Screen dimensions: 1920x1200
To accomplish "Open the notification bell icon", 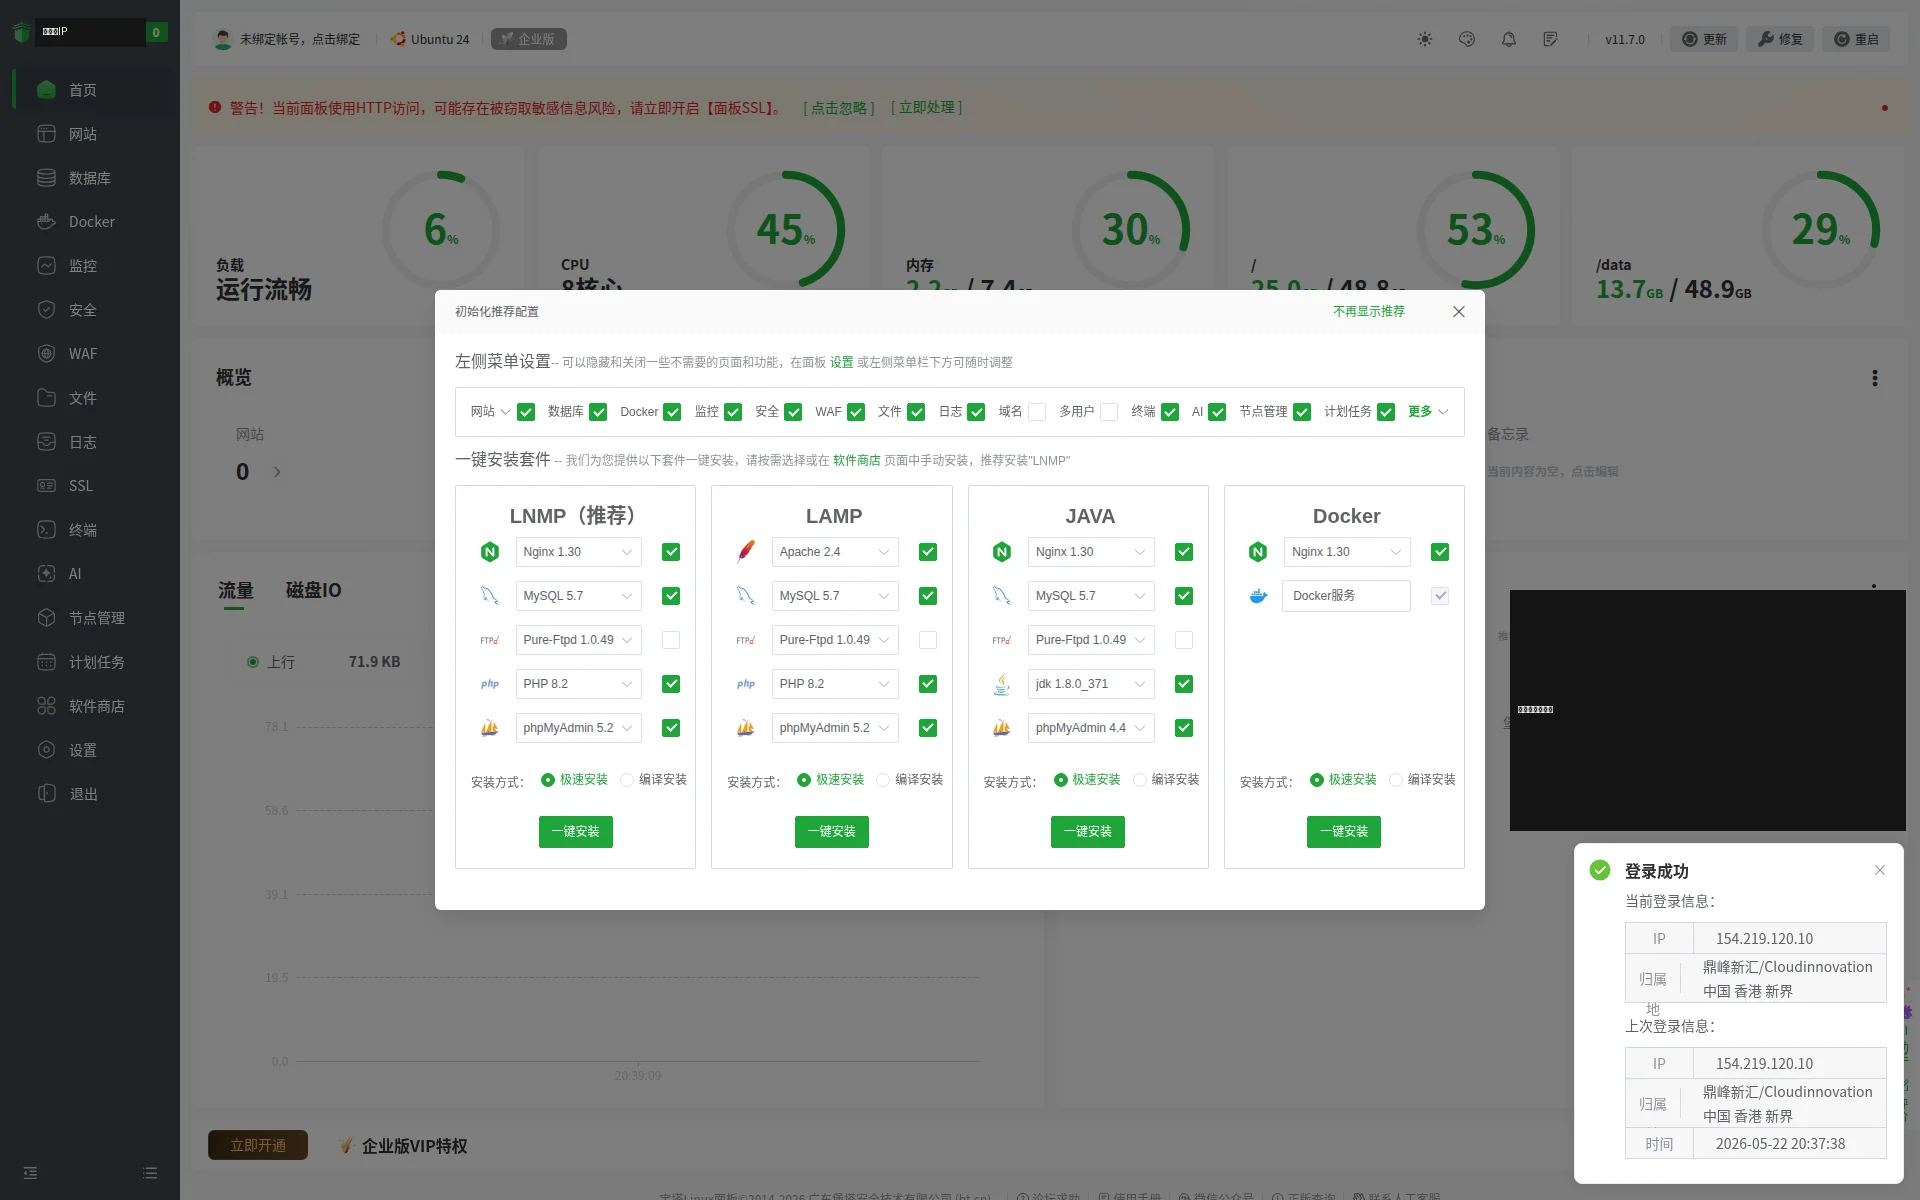I will pyautogui.click(x=1508, y=39).
